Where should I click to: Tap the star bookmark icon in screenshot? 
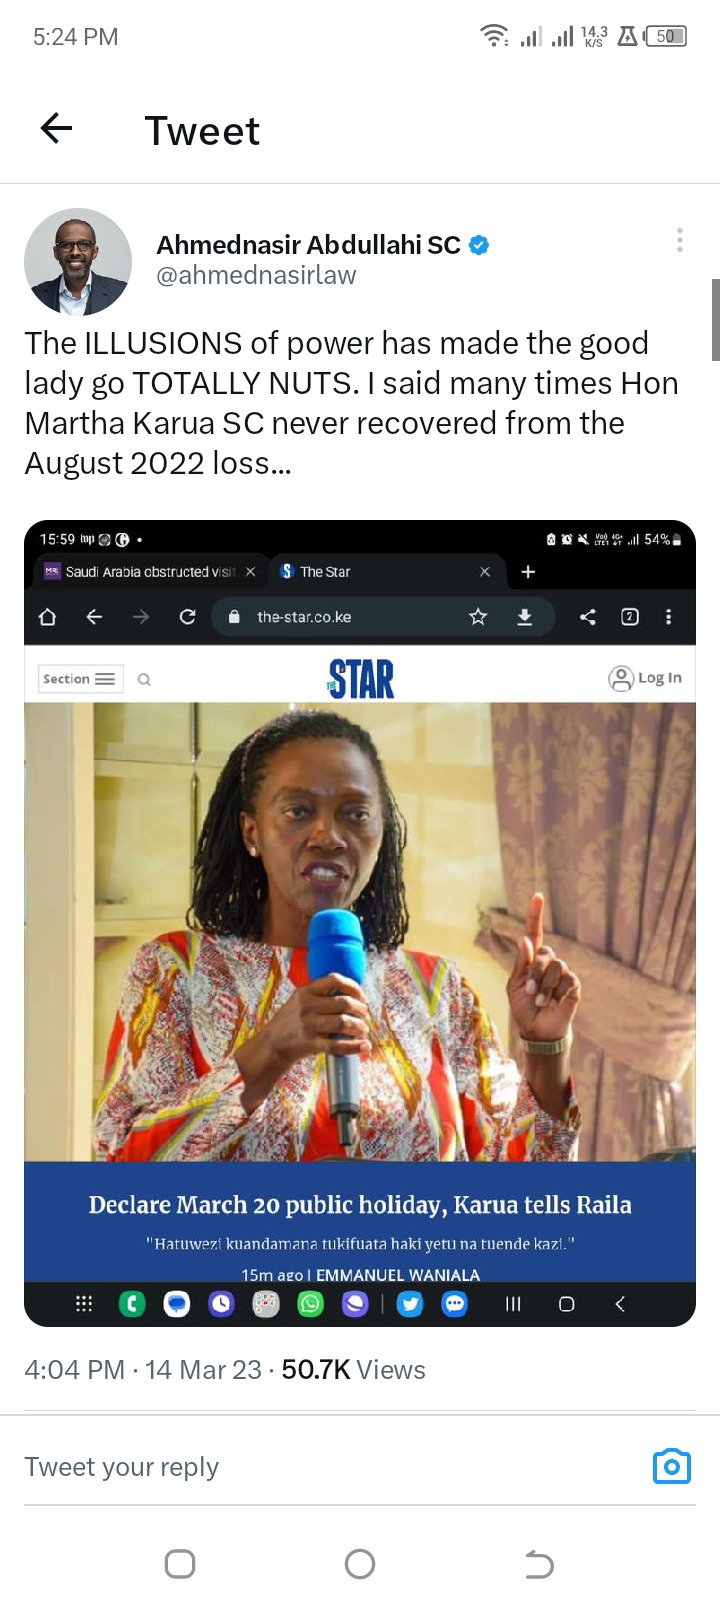coord(478,617)
